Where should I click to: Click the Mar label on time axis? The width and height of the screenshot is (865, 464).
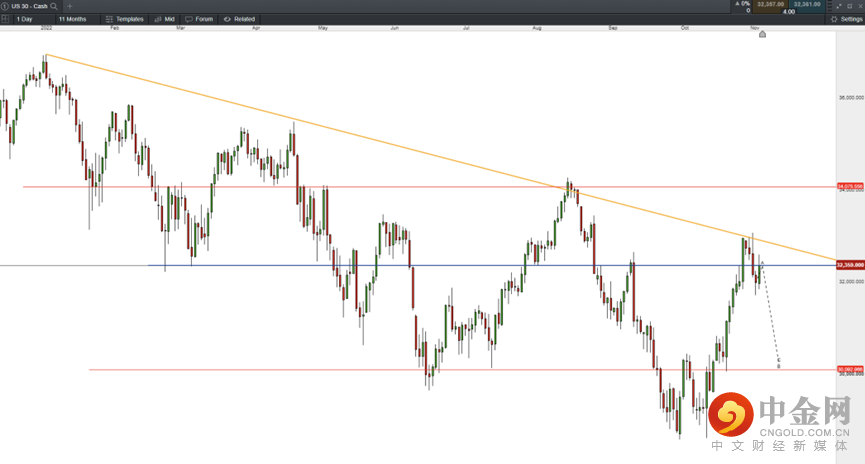180,28
